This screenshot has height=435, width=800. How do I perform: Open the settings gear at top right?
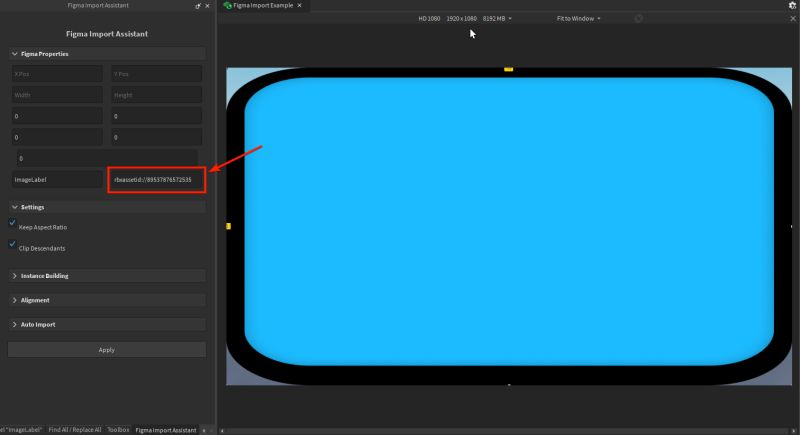pos(792,5)
